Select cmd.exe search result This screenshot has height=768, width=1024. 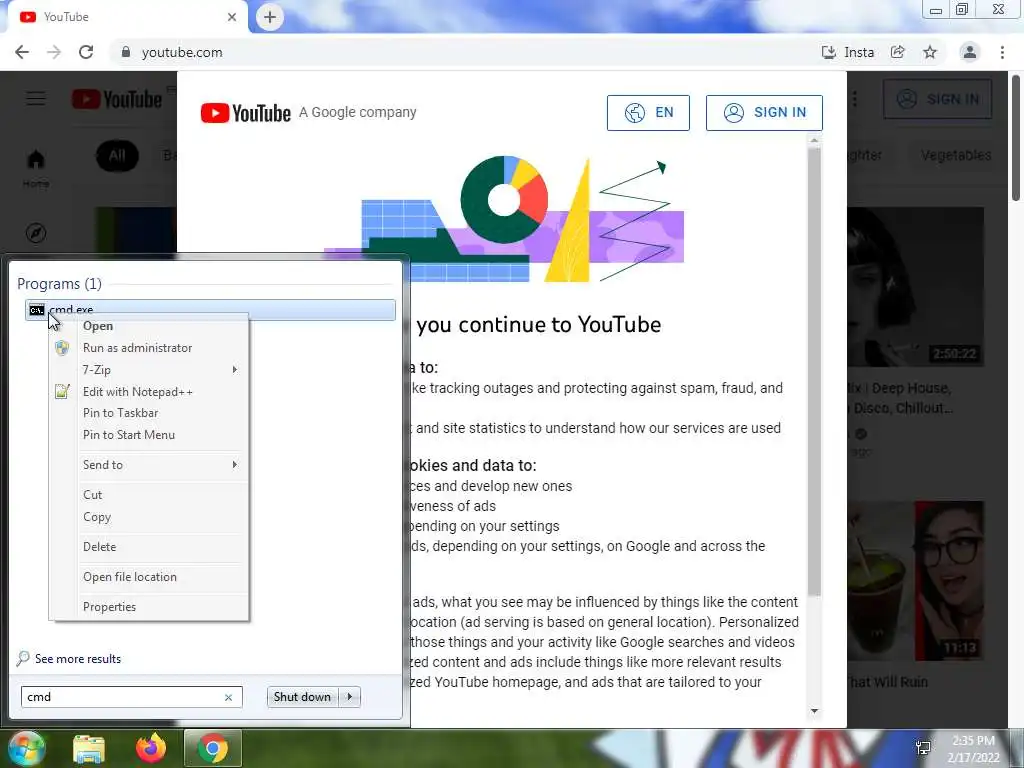(x=210, y=310)
